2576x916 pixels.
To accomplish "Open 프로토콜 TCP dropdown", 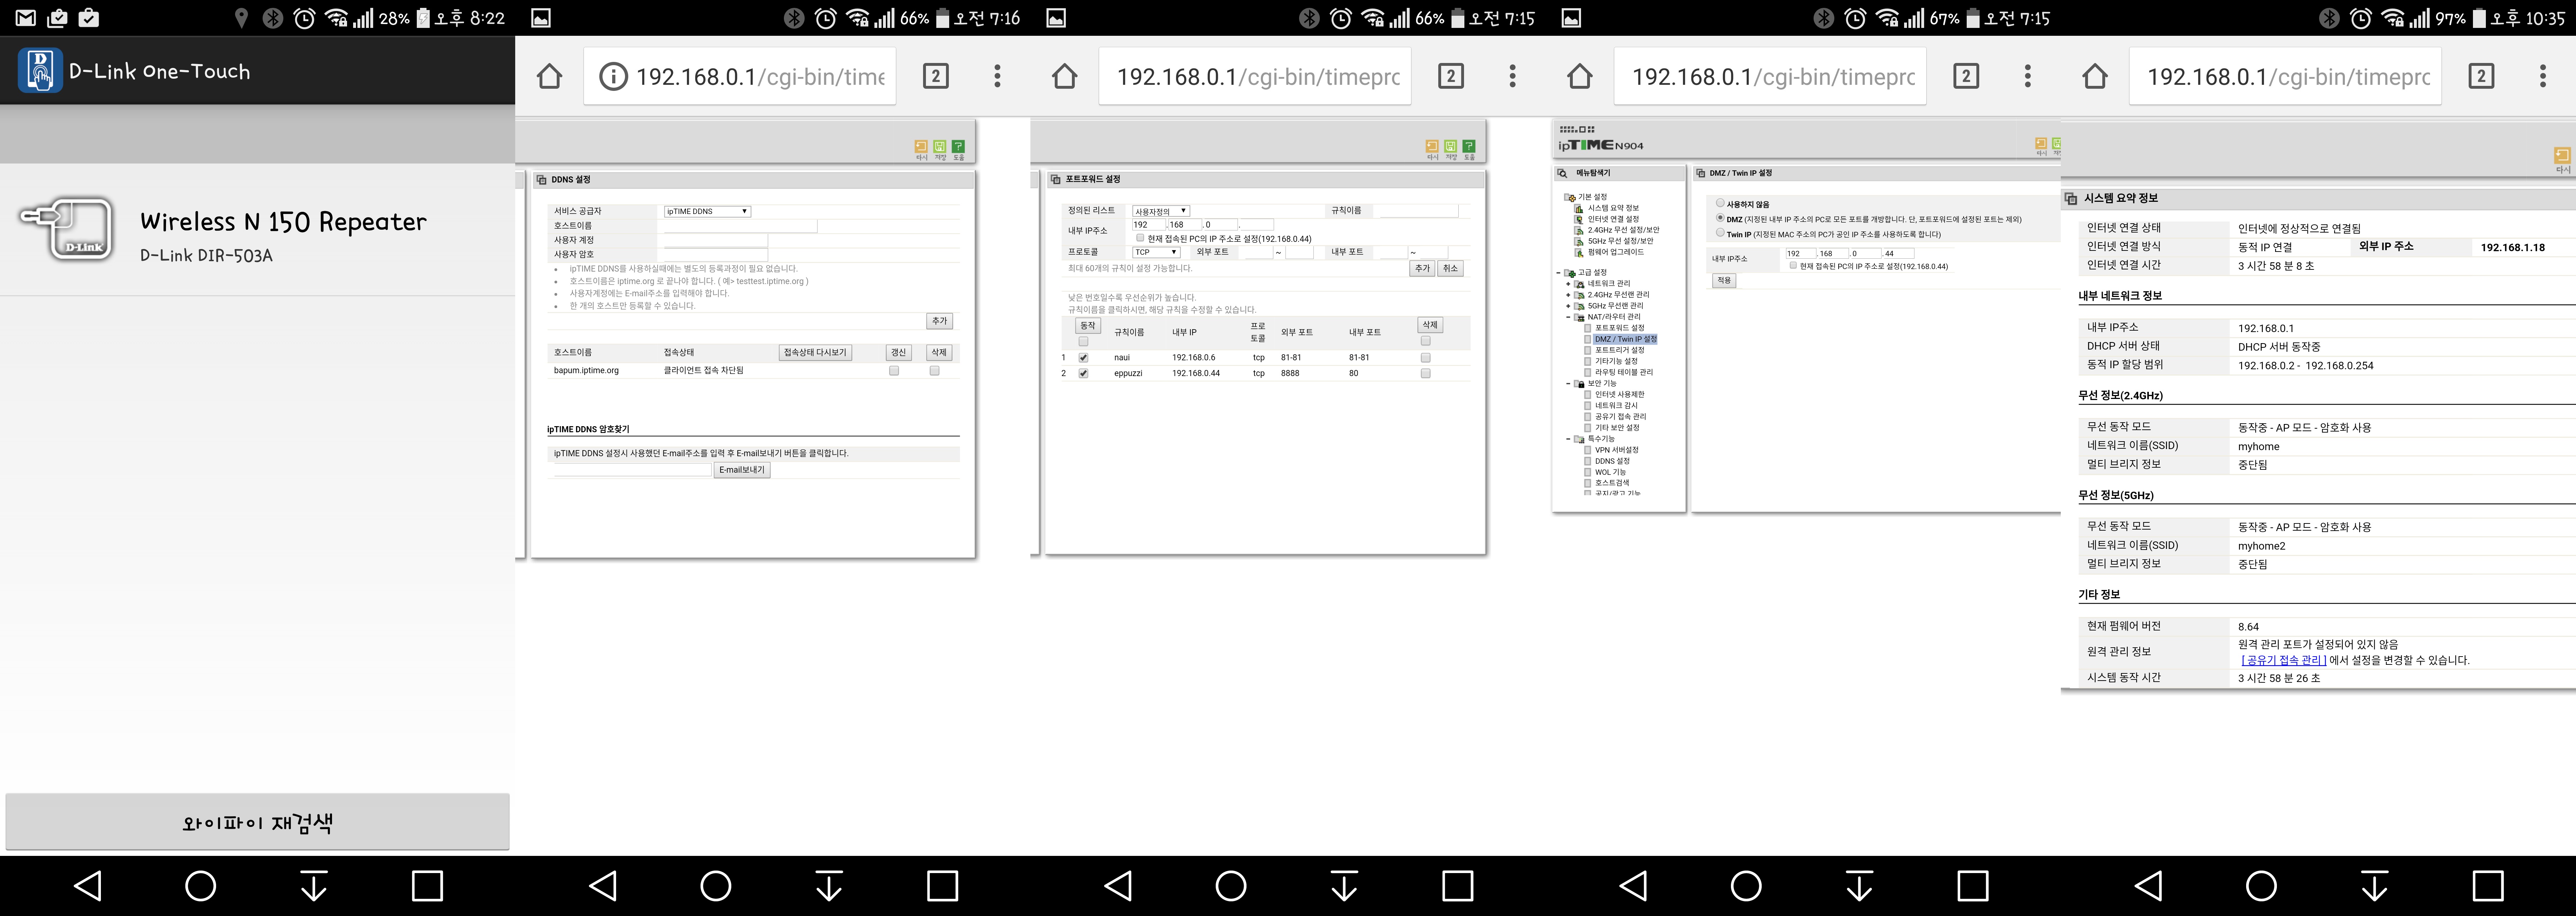I will (1156, 252).
